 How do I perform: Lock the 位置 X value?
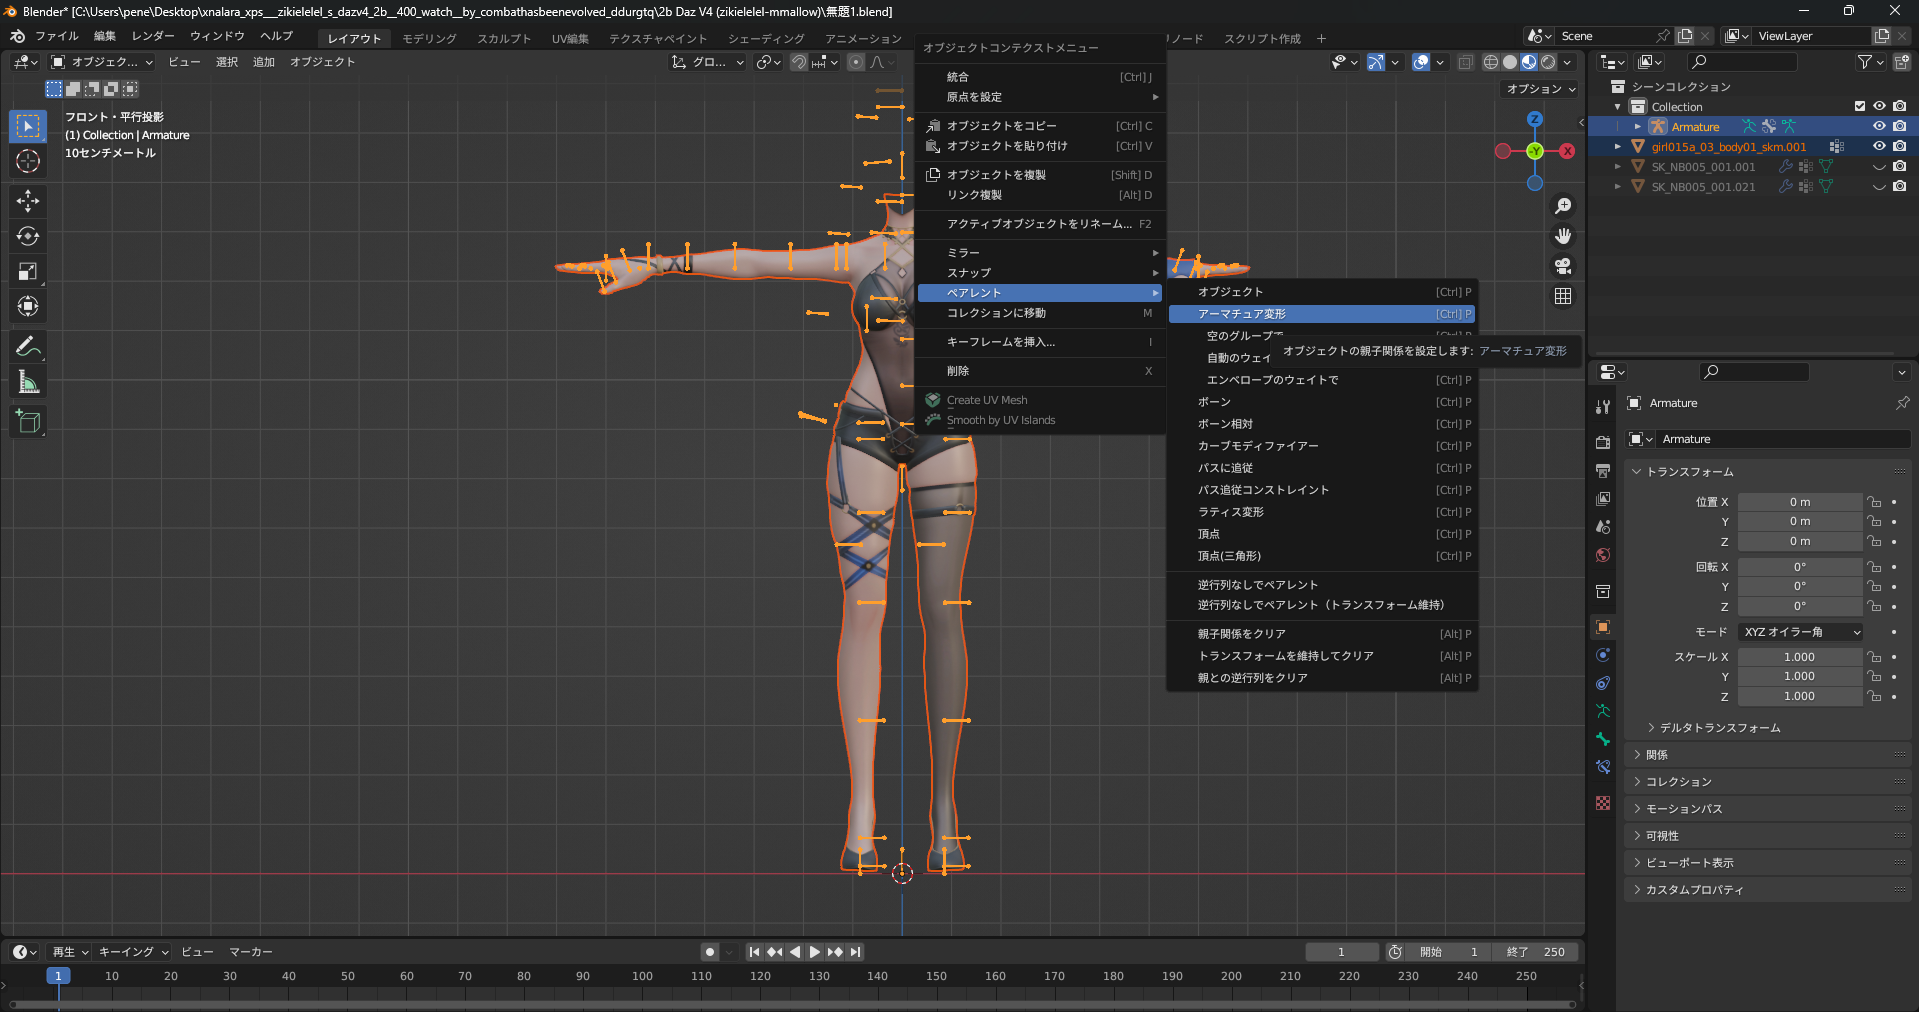1875,502
